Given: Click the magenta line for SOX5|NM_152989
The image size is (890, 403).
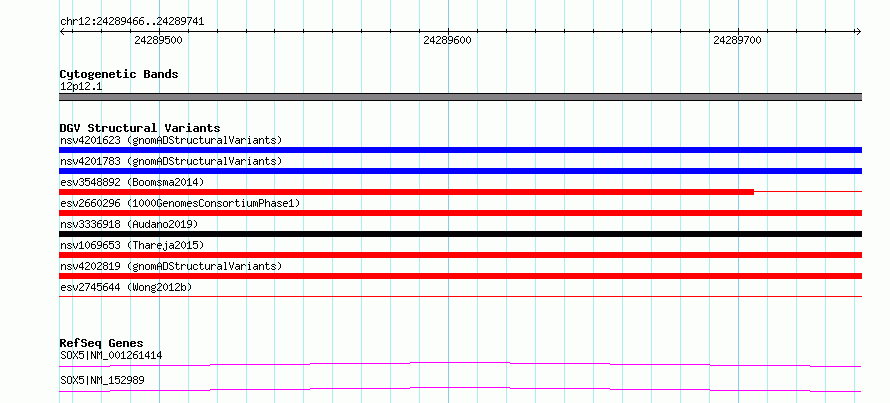Looking at the screenshot, I should pyautogui.click(x=460, y=388).
